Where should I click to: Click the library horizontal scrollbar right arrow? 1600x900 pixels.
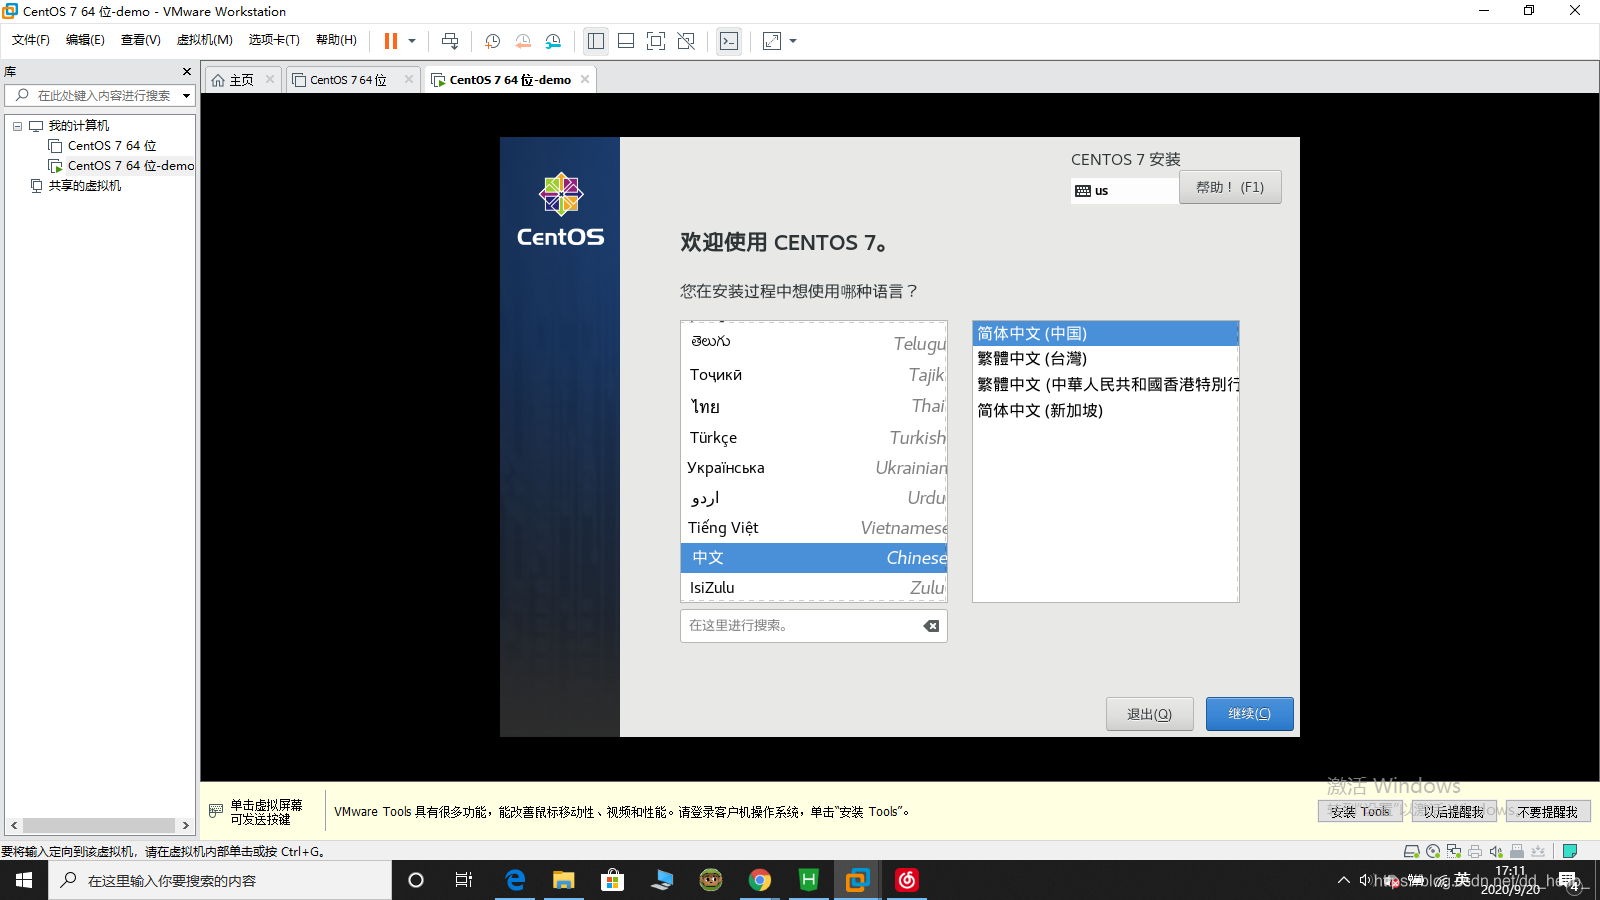pos(185,826)
